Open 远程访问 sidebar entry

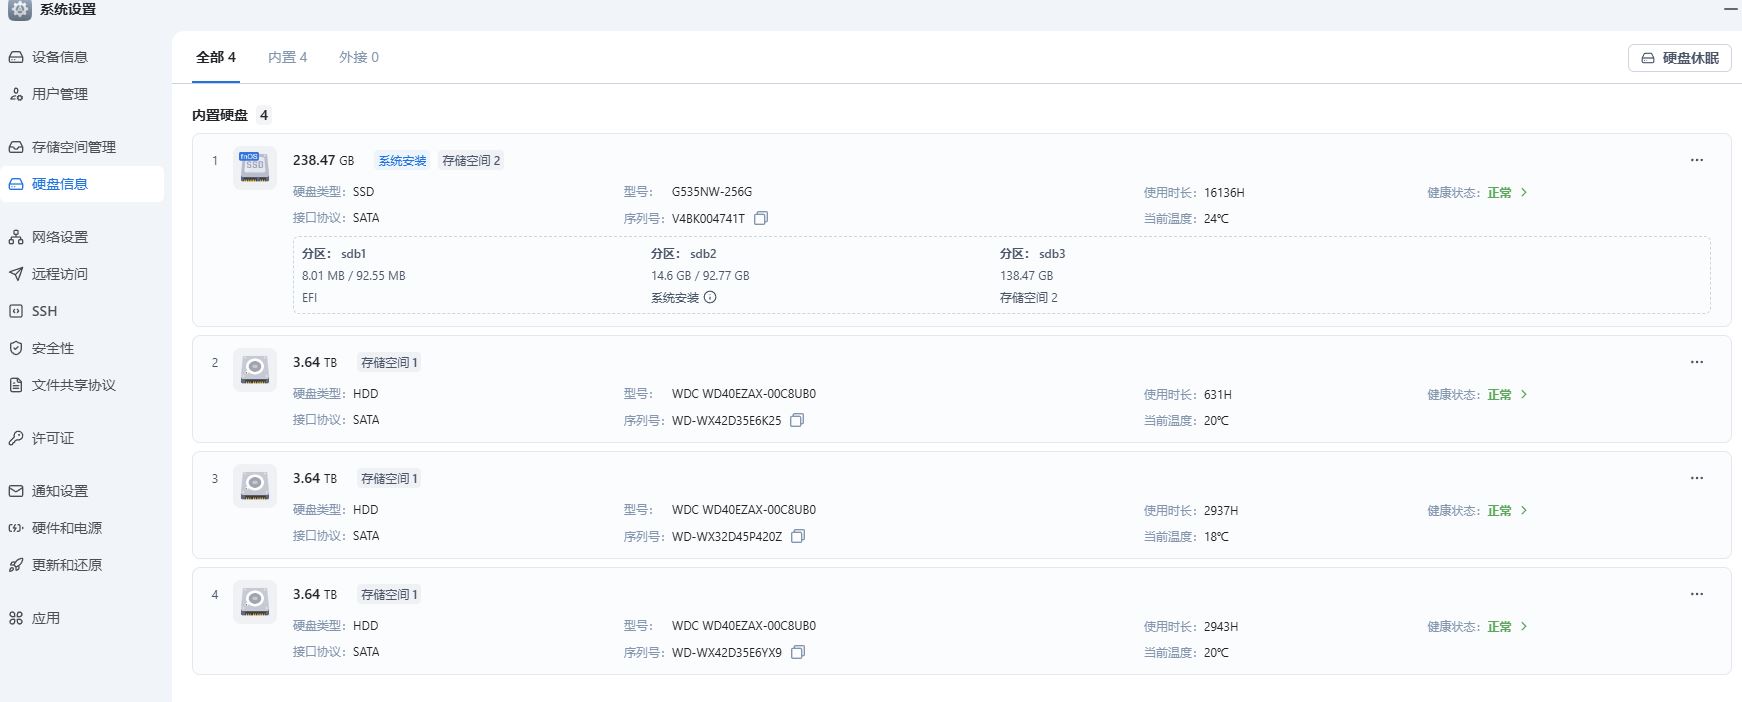point(82,274)
